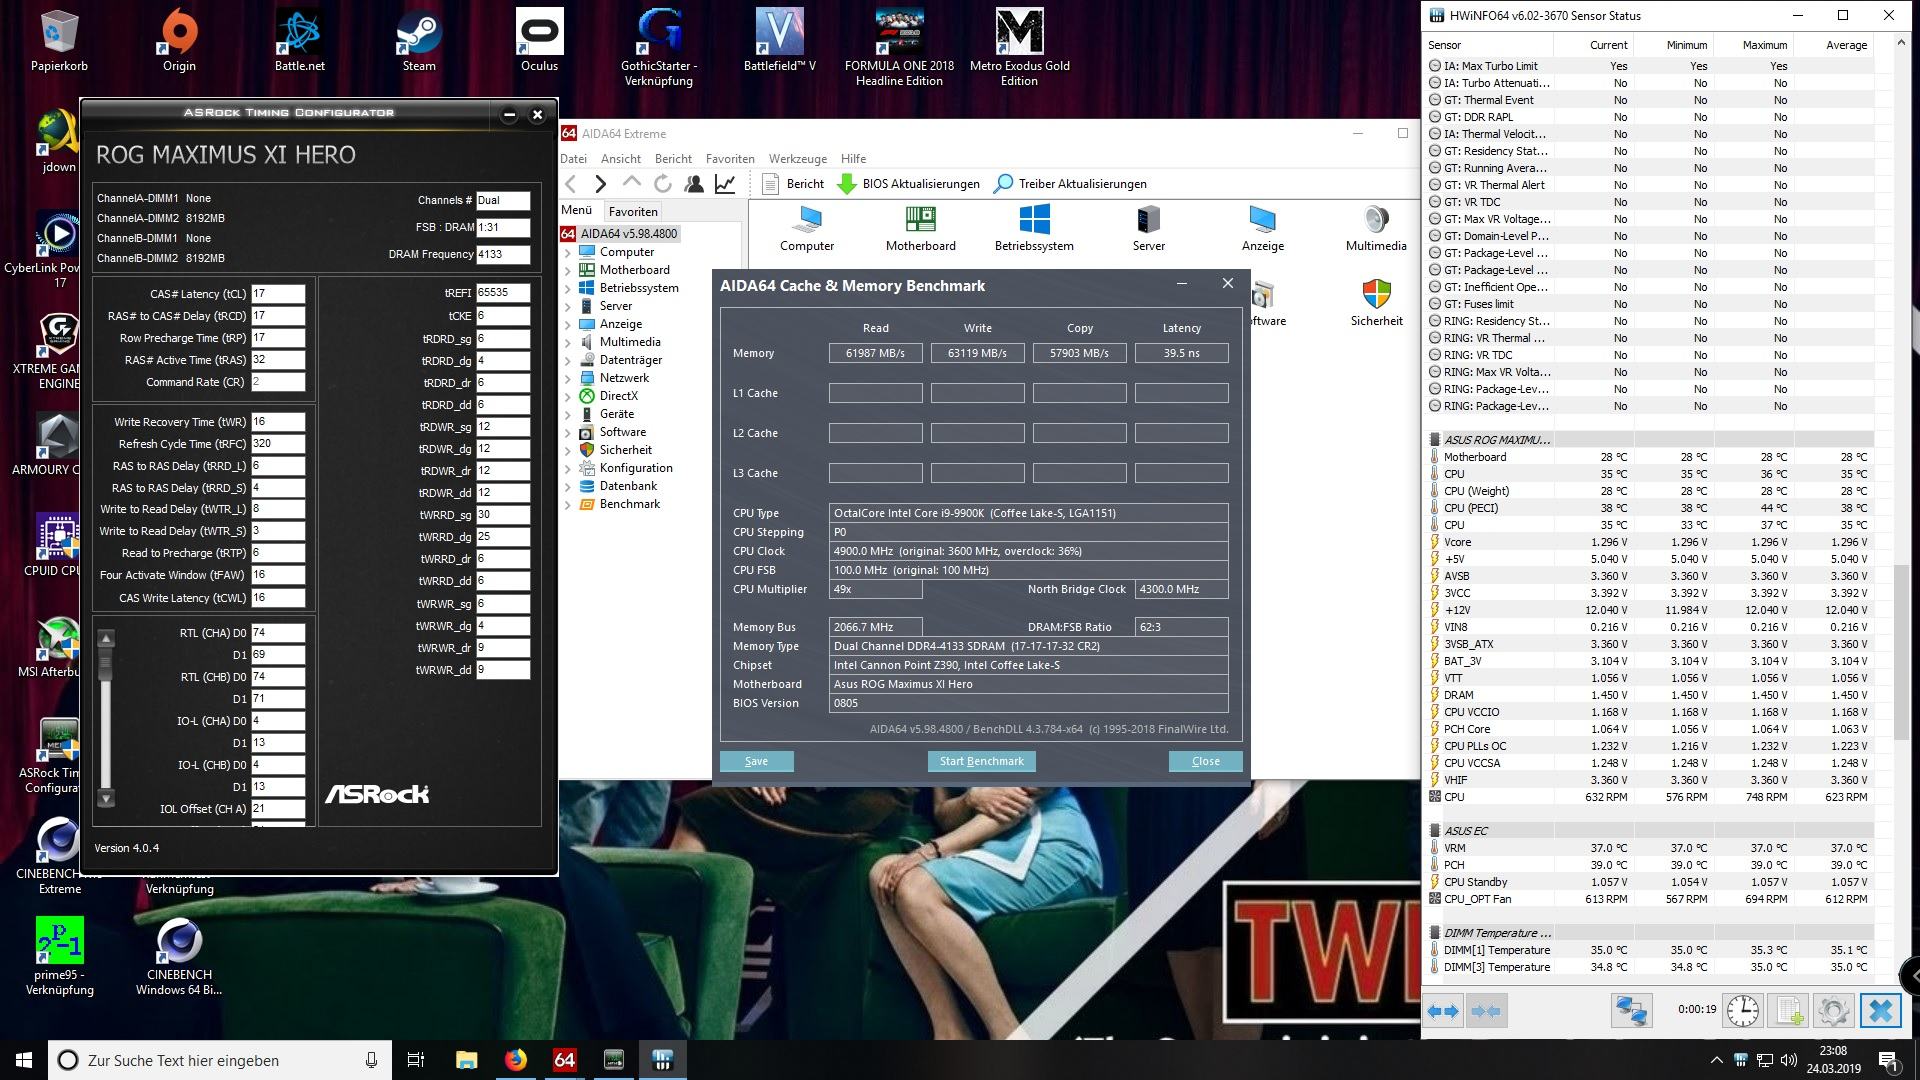Open Computer category icon in AIDA64

(x=807, y=229)
